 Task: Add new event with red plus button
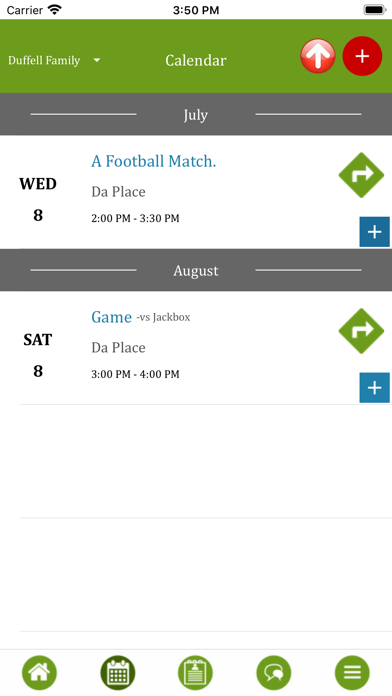pos(362,56)
